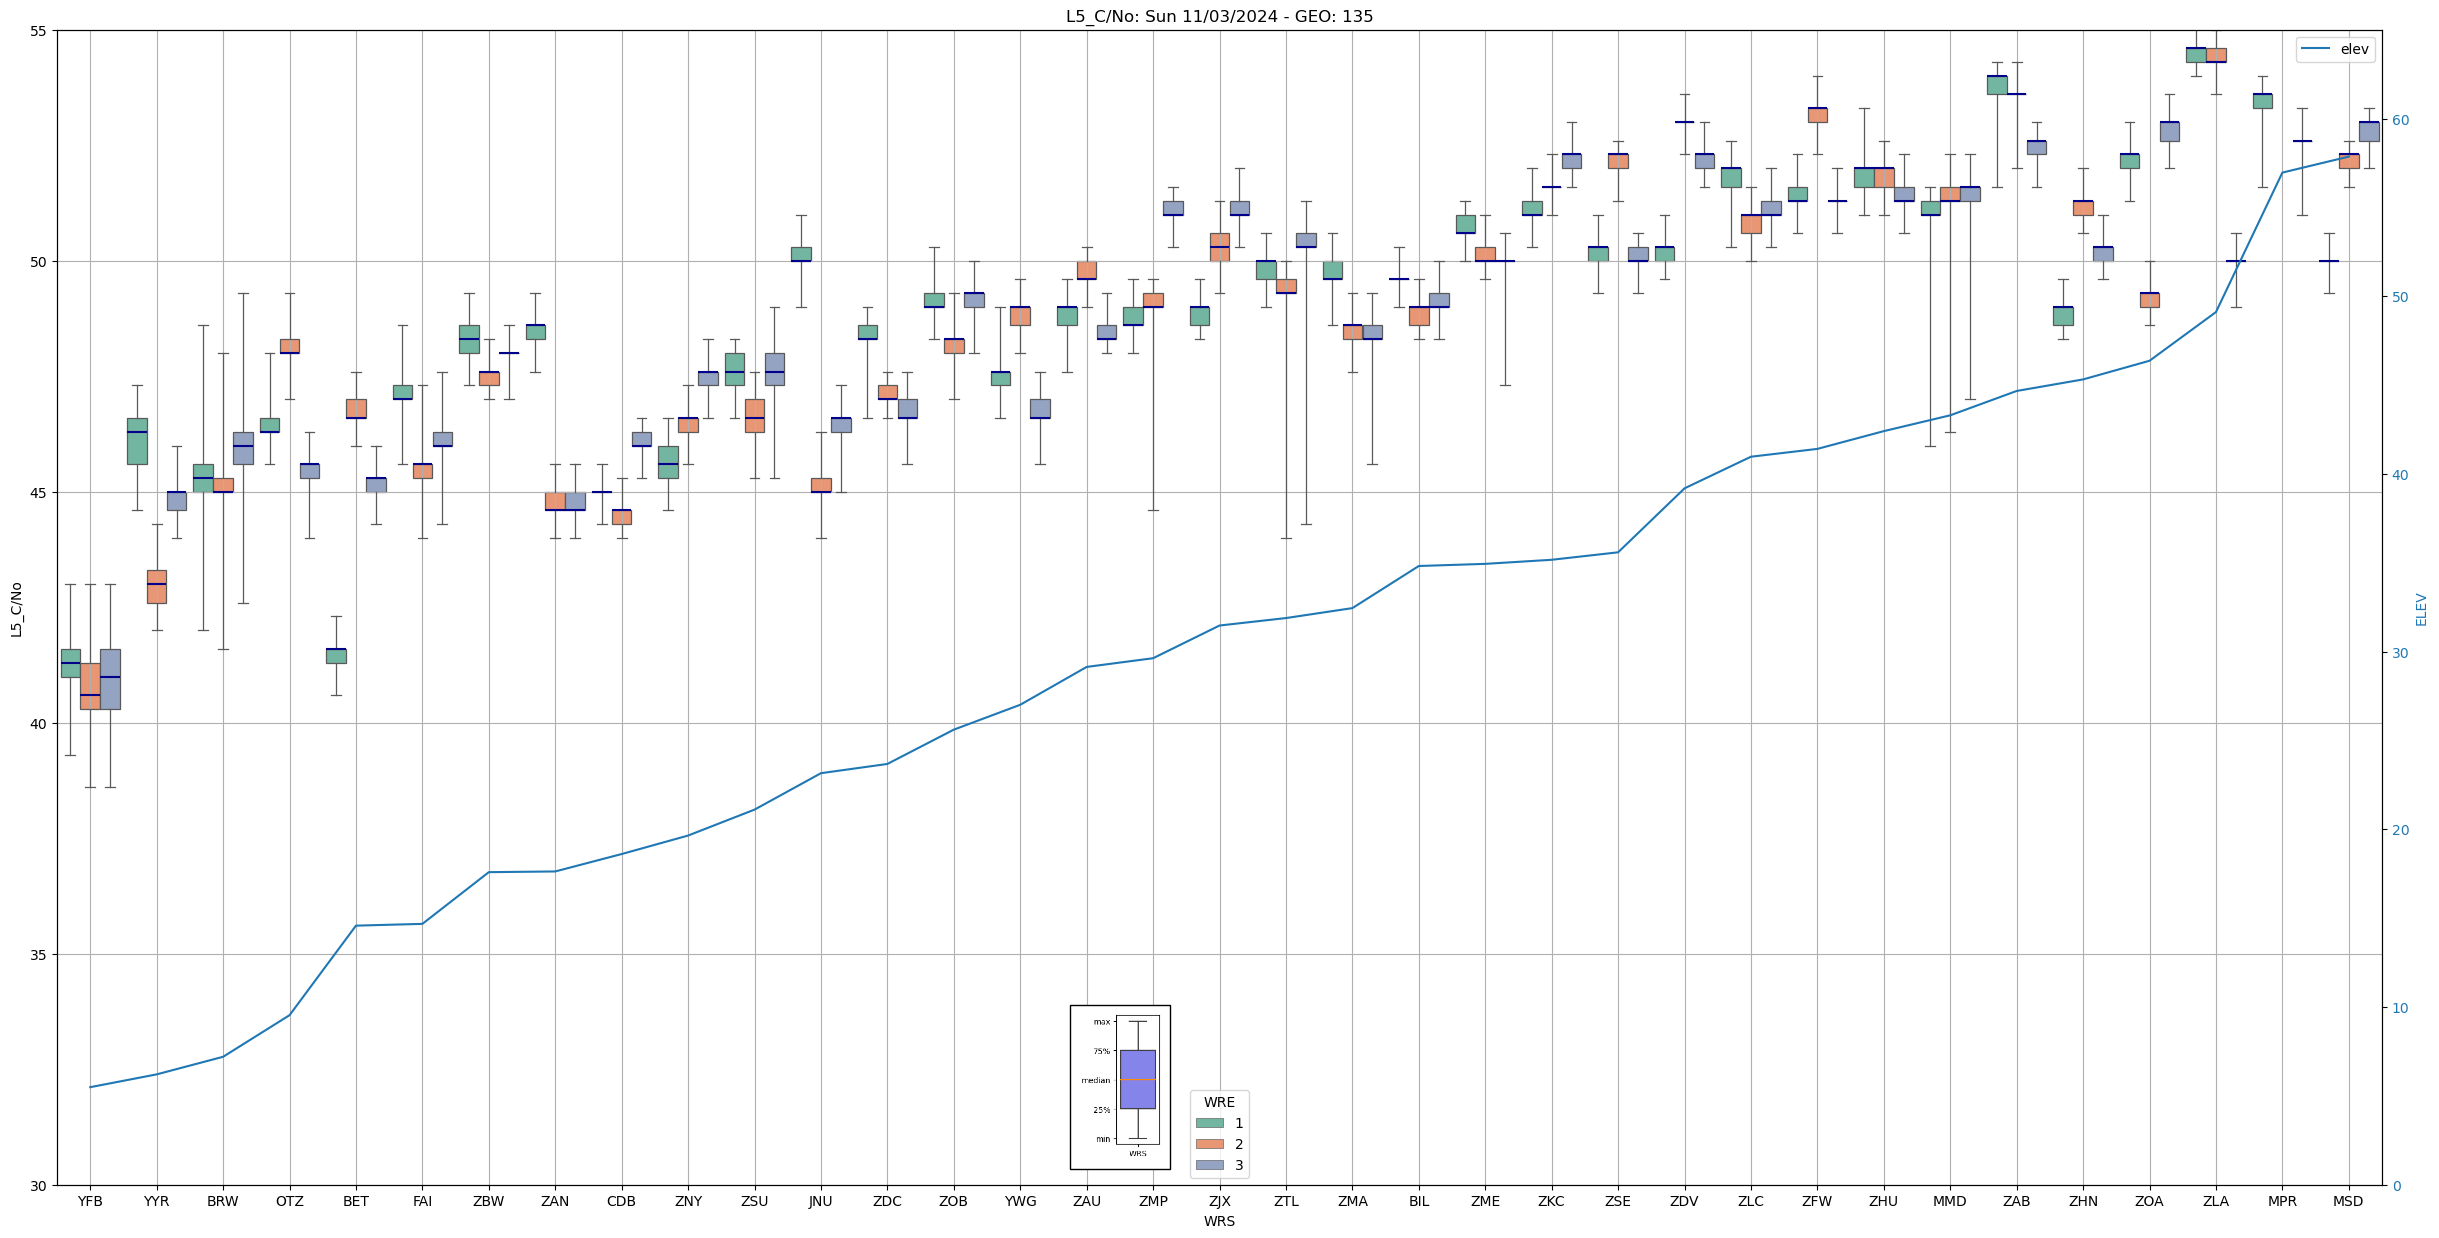Click the green WRE 1 box at YYR
The image size is (2439, 1238).
click(x=137, y=441)
